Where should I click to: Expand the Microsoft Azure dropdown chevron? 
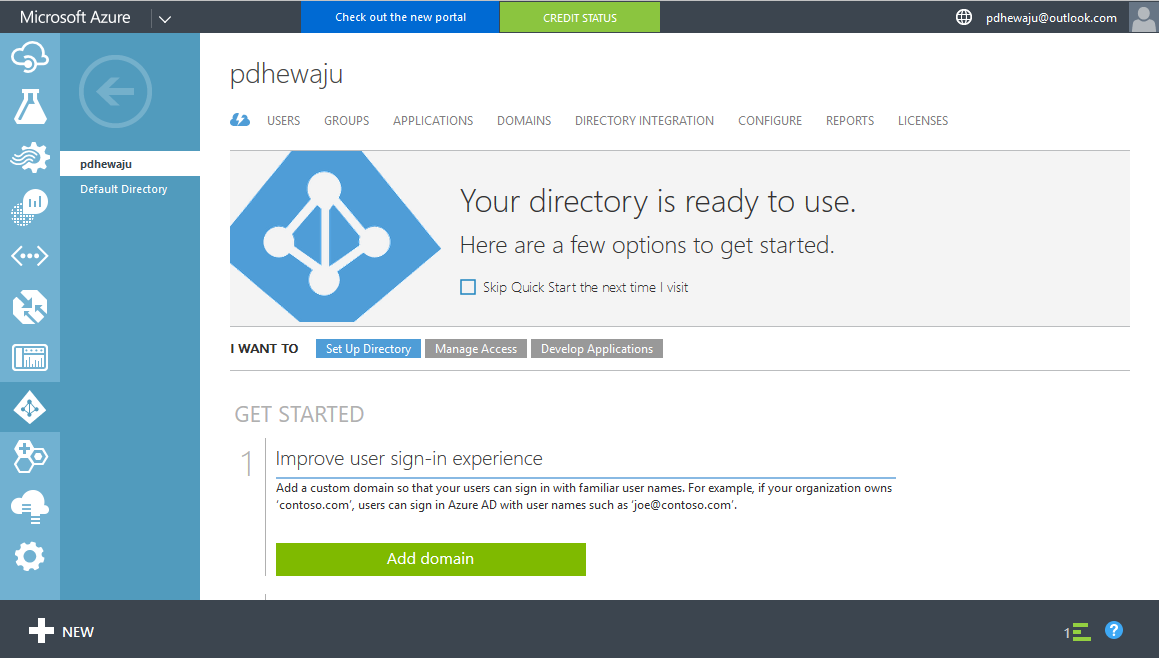coord(165,18)
